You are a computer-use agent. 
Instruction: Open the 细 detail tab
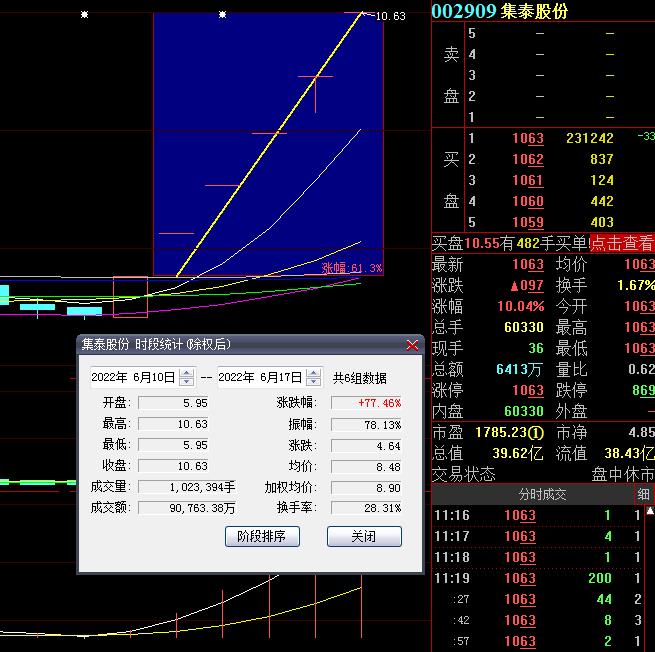tap(643, 495)
